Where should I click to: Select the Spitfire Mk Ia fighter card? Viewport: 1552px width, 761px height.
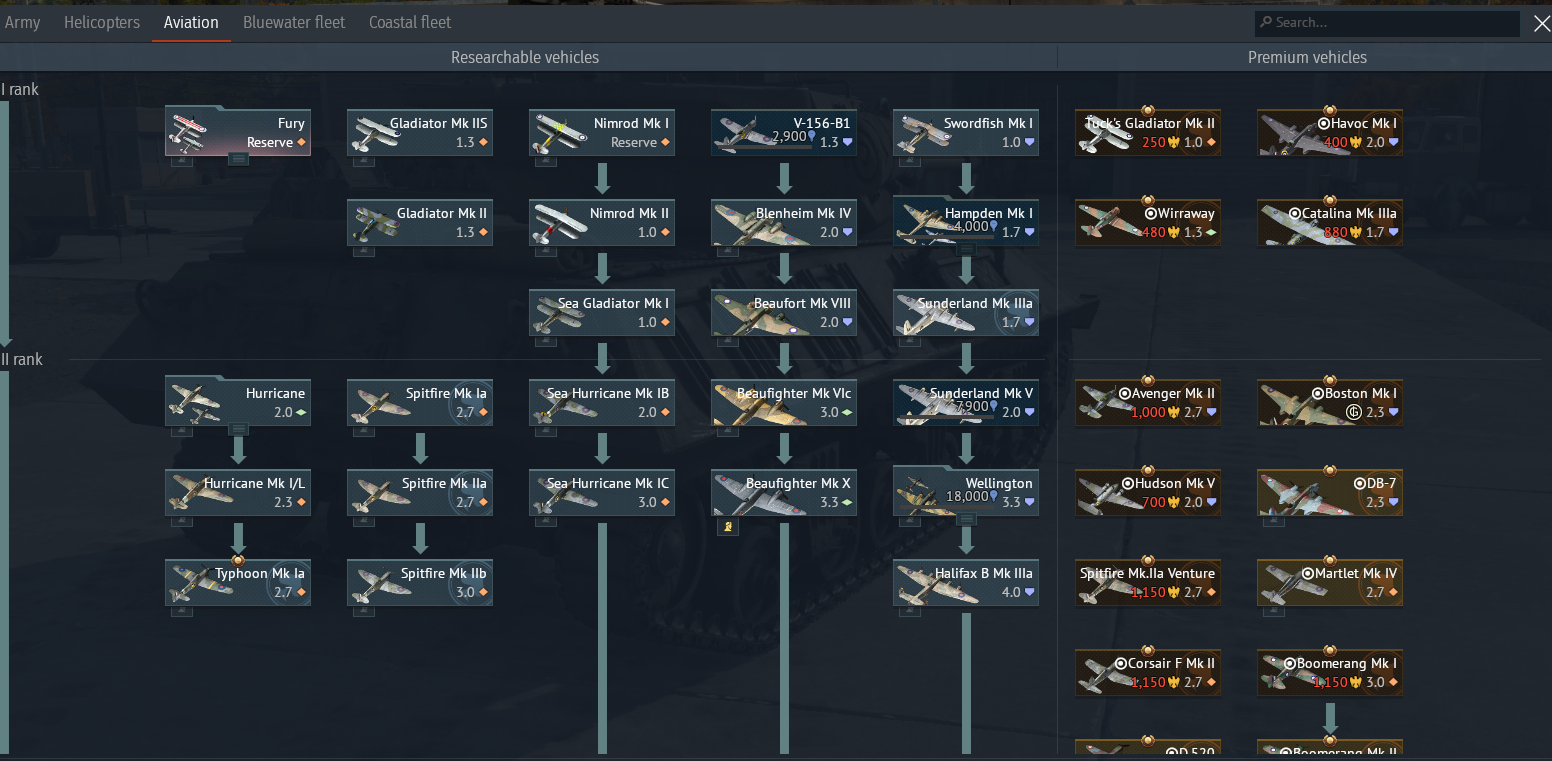pyautogui.click(x=420, y=403)
